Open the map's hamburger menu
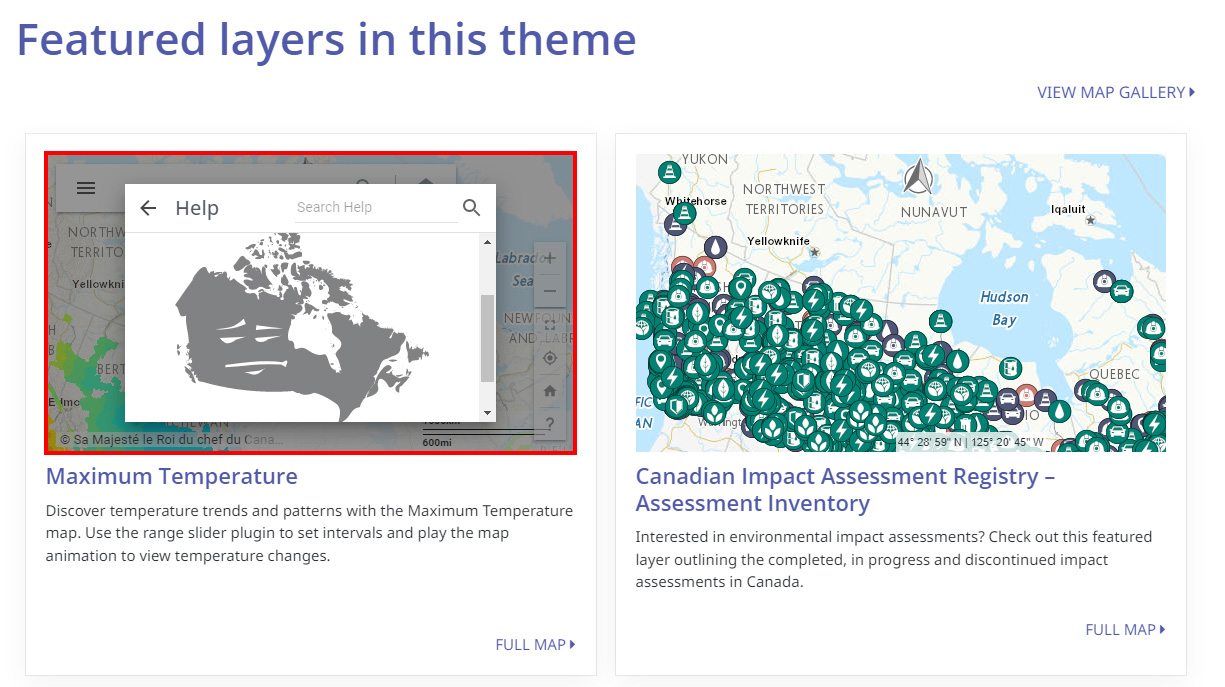Image resolution: width=1225 pixels, height=687 pixels. pyautogui.click(x=86, y=187)
